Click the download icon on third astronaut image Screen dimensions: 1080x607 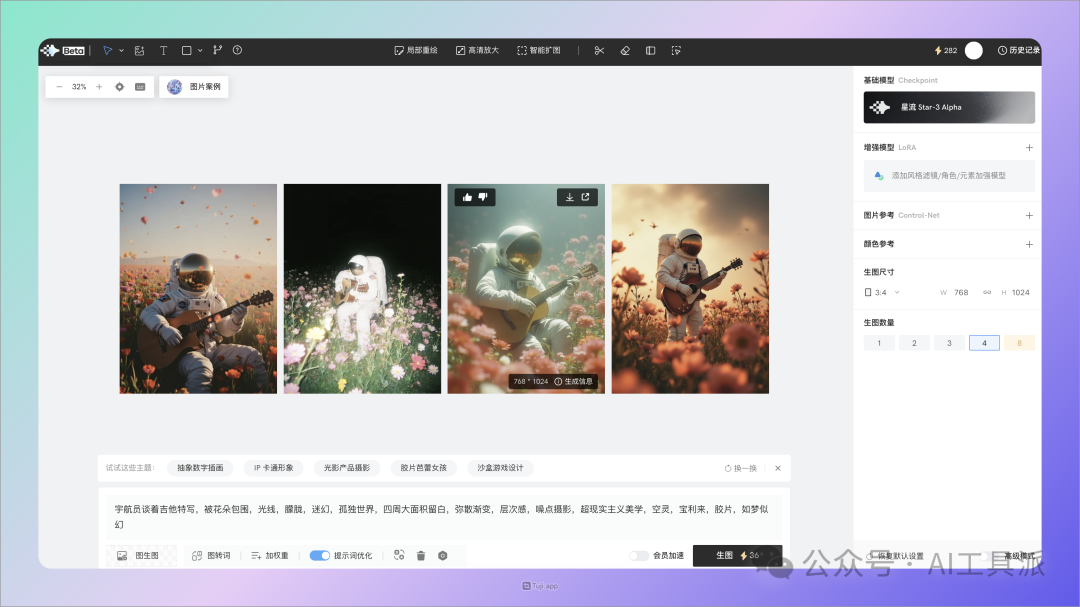[569, 197]
